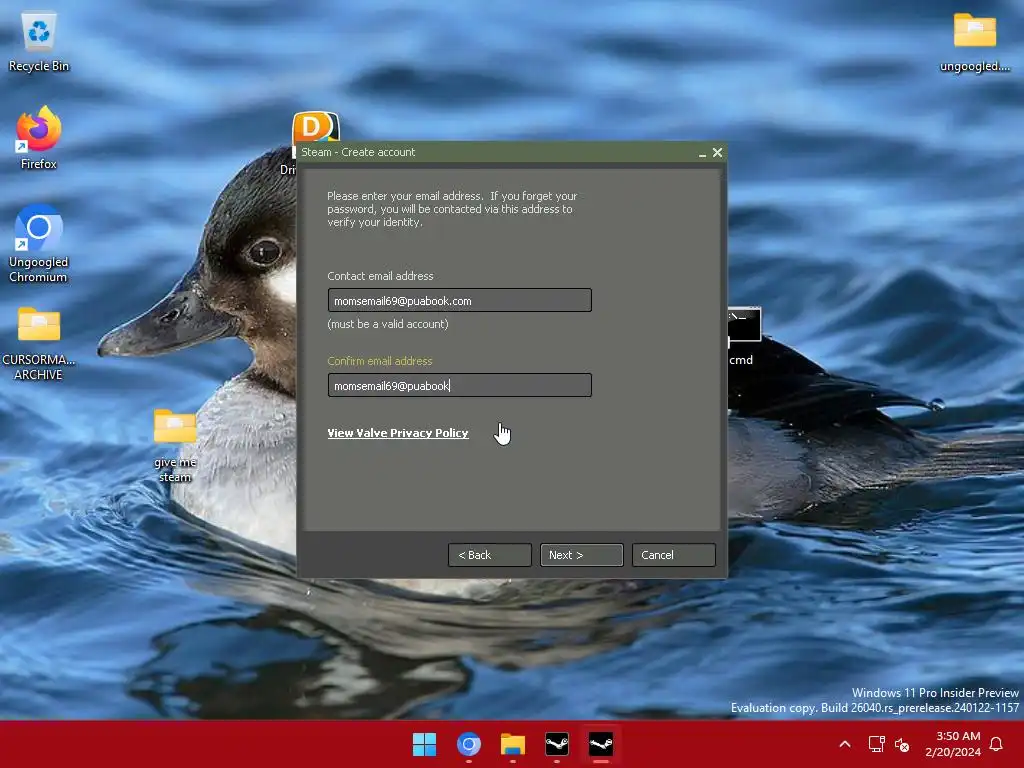Minimize the Steam Create account window
The image size is (1024, 768).
click(702, 153)
